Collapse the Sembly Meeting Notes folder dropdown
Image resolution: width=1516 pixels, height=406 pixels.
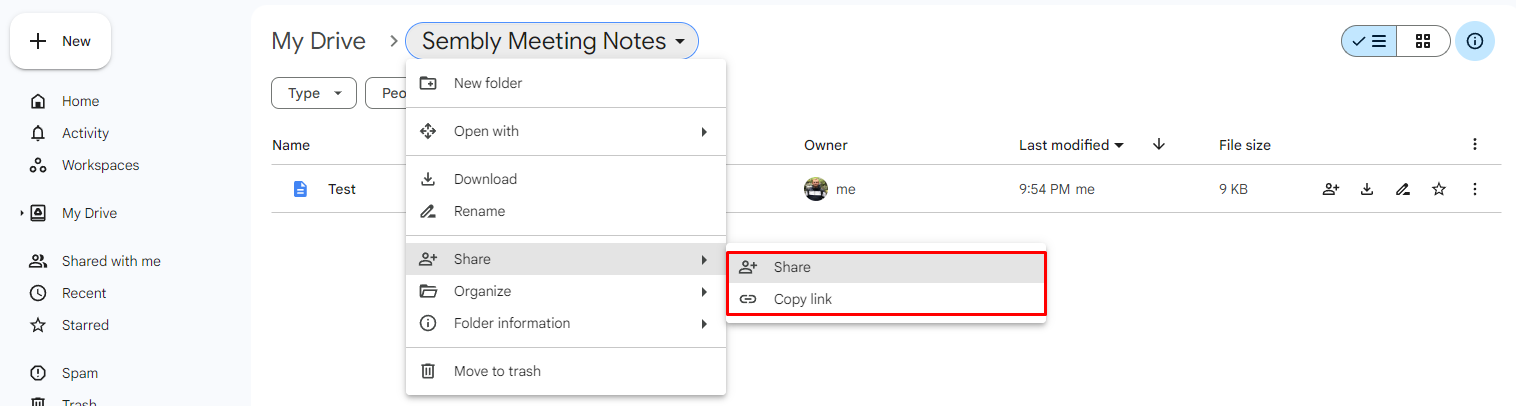552,41
